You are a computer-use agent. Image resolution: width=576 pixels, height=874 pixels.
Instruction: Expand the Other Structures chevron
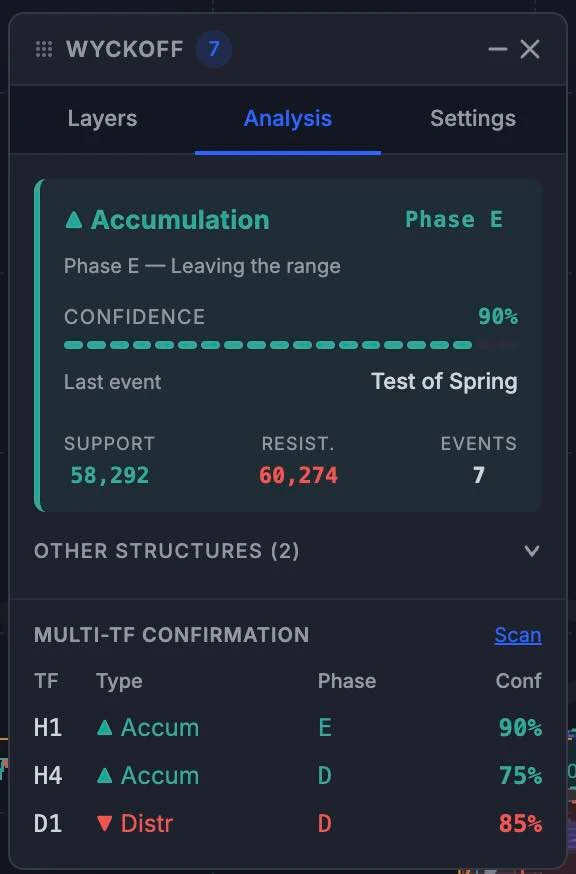pyautogui.click(x=532, y=551)
